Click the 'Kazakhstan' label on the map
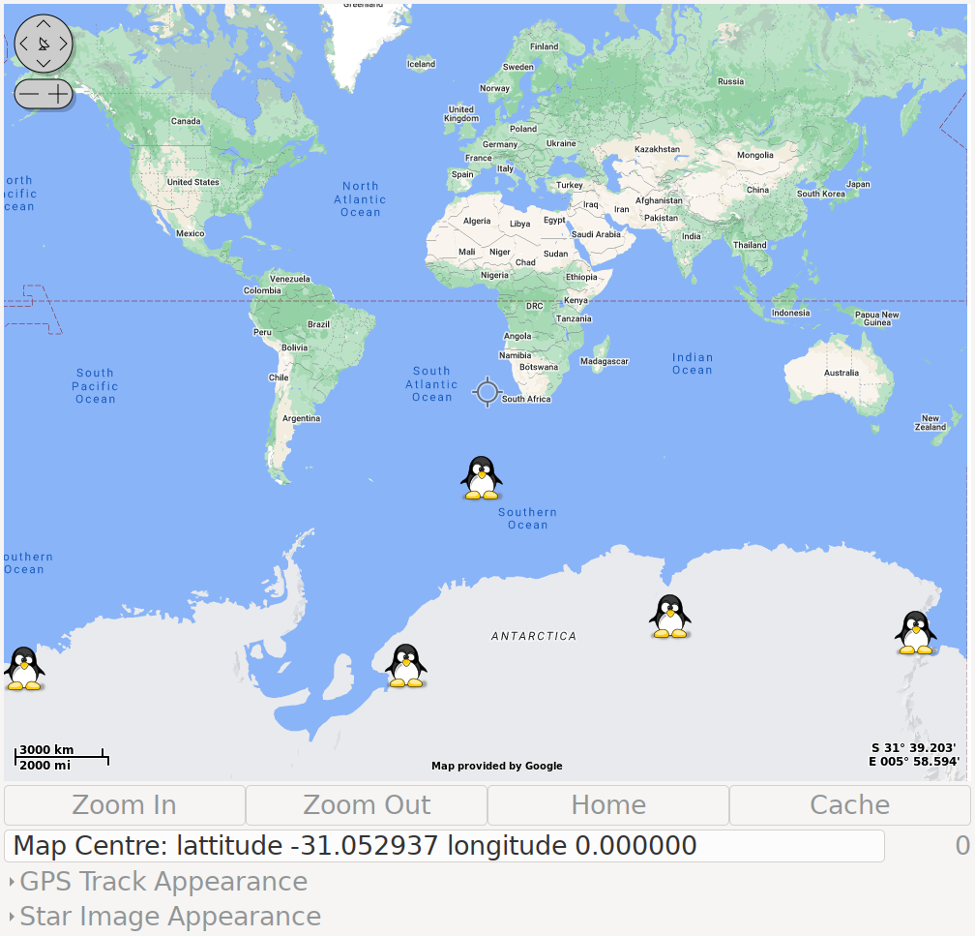 [x=657, y=150]
